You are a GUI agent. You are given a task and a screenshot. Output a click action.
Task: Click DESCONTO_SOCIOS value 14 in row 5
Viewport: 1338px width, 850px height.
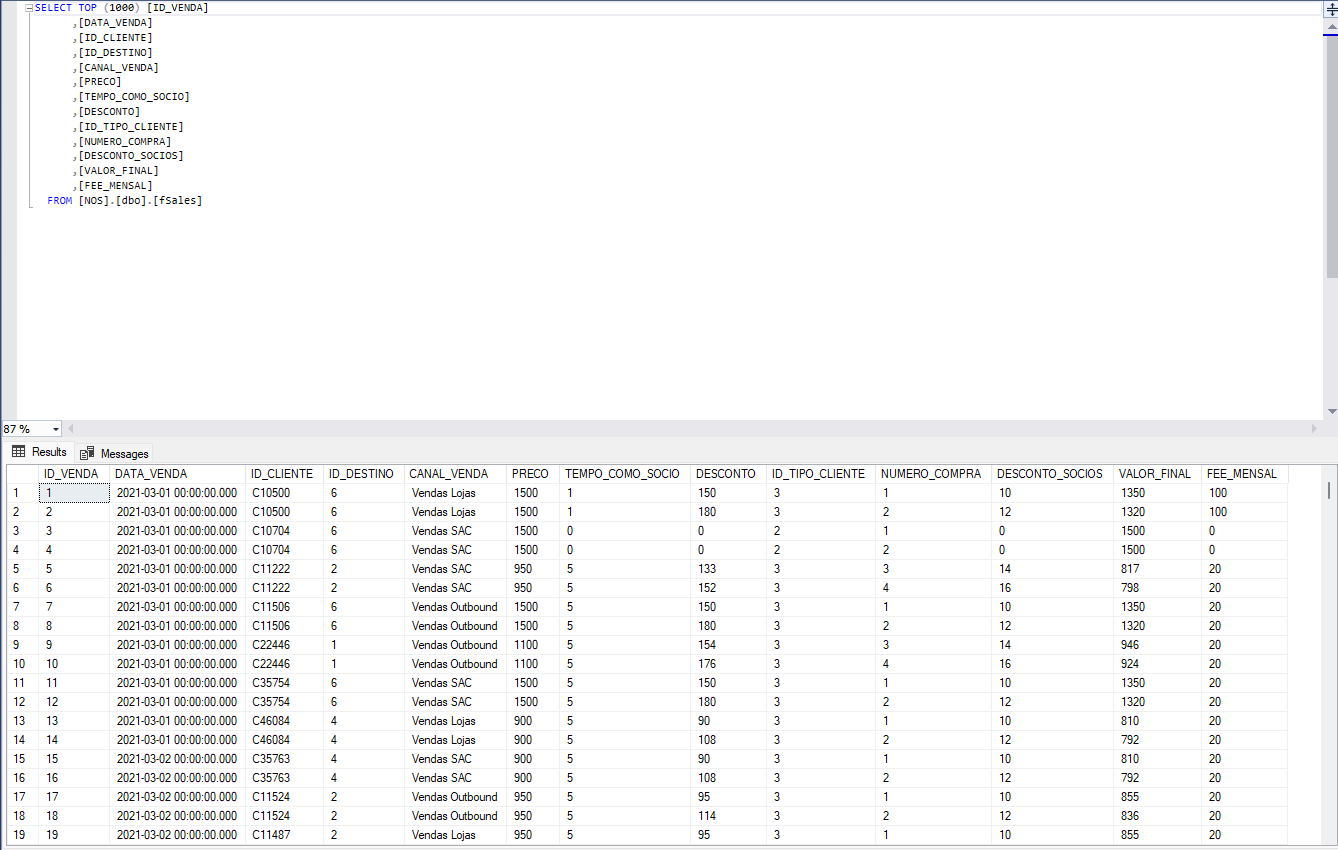click(1053, 569)
